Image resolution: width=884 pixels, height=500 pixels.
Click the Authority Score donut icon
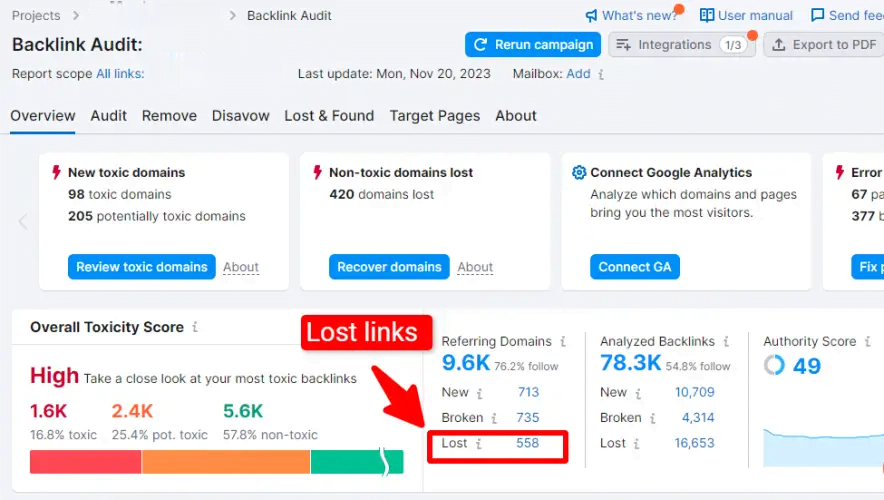774,365
